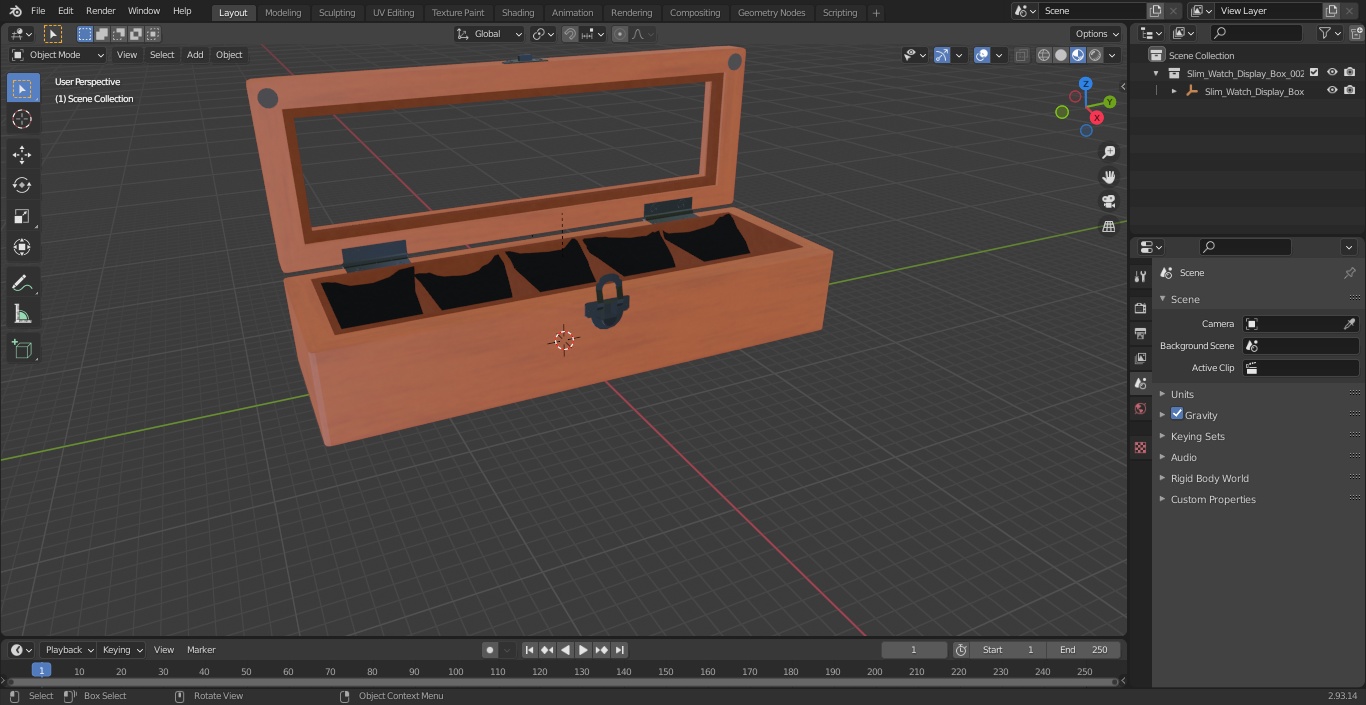
Task: Click frame 1 playhead marker on timeline
Action: (41, 671)
